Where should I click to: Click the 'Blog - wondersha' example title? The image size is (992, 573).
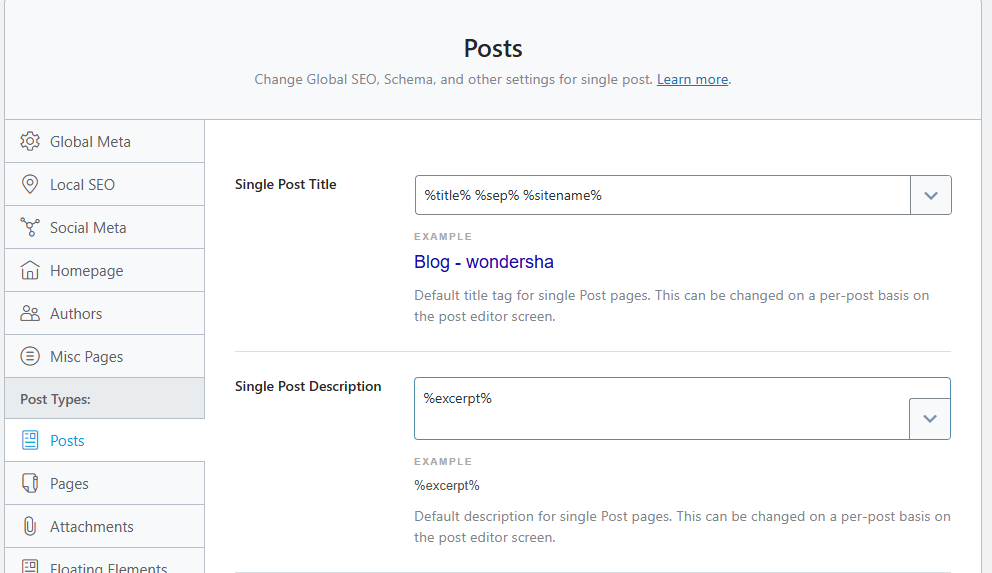point(484,262)
